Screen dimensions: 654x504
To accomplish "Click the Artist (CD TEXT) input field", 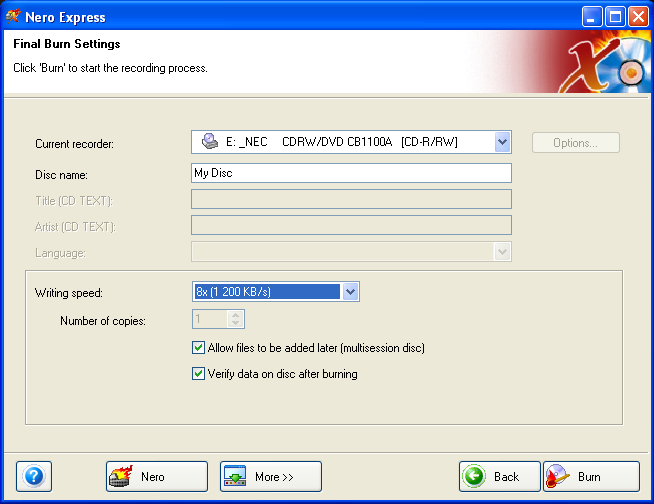I will [351, 225].
